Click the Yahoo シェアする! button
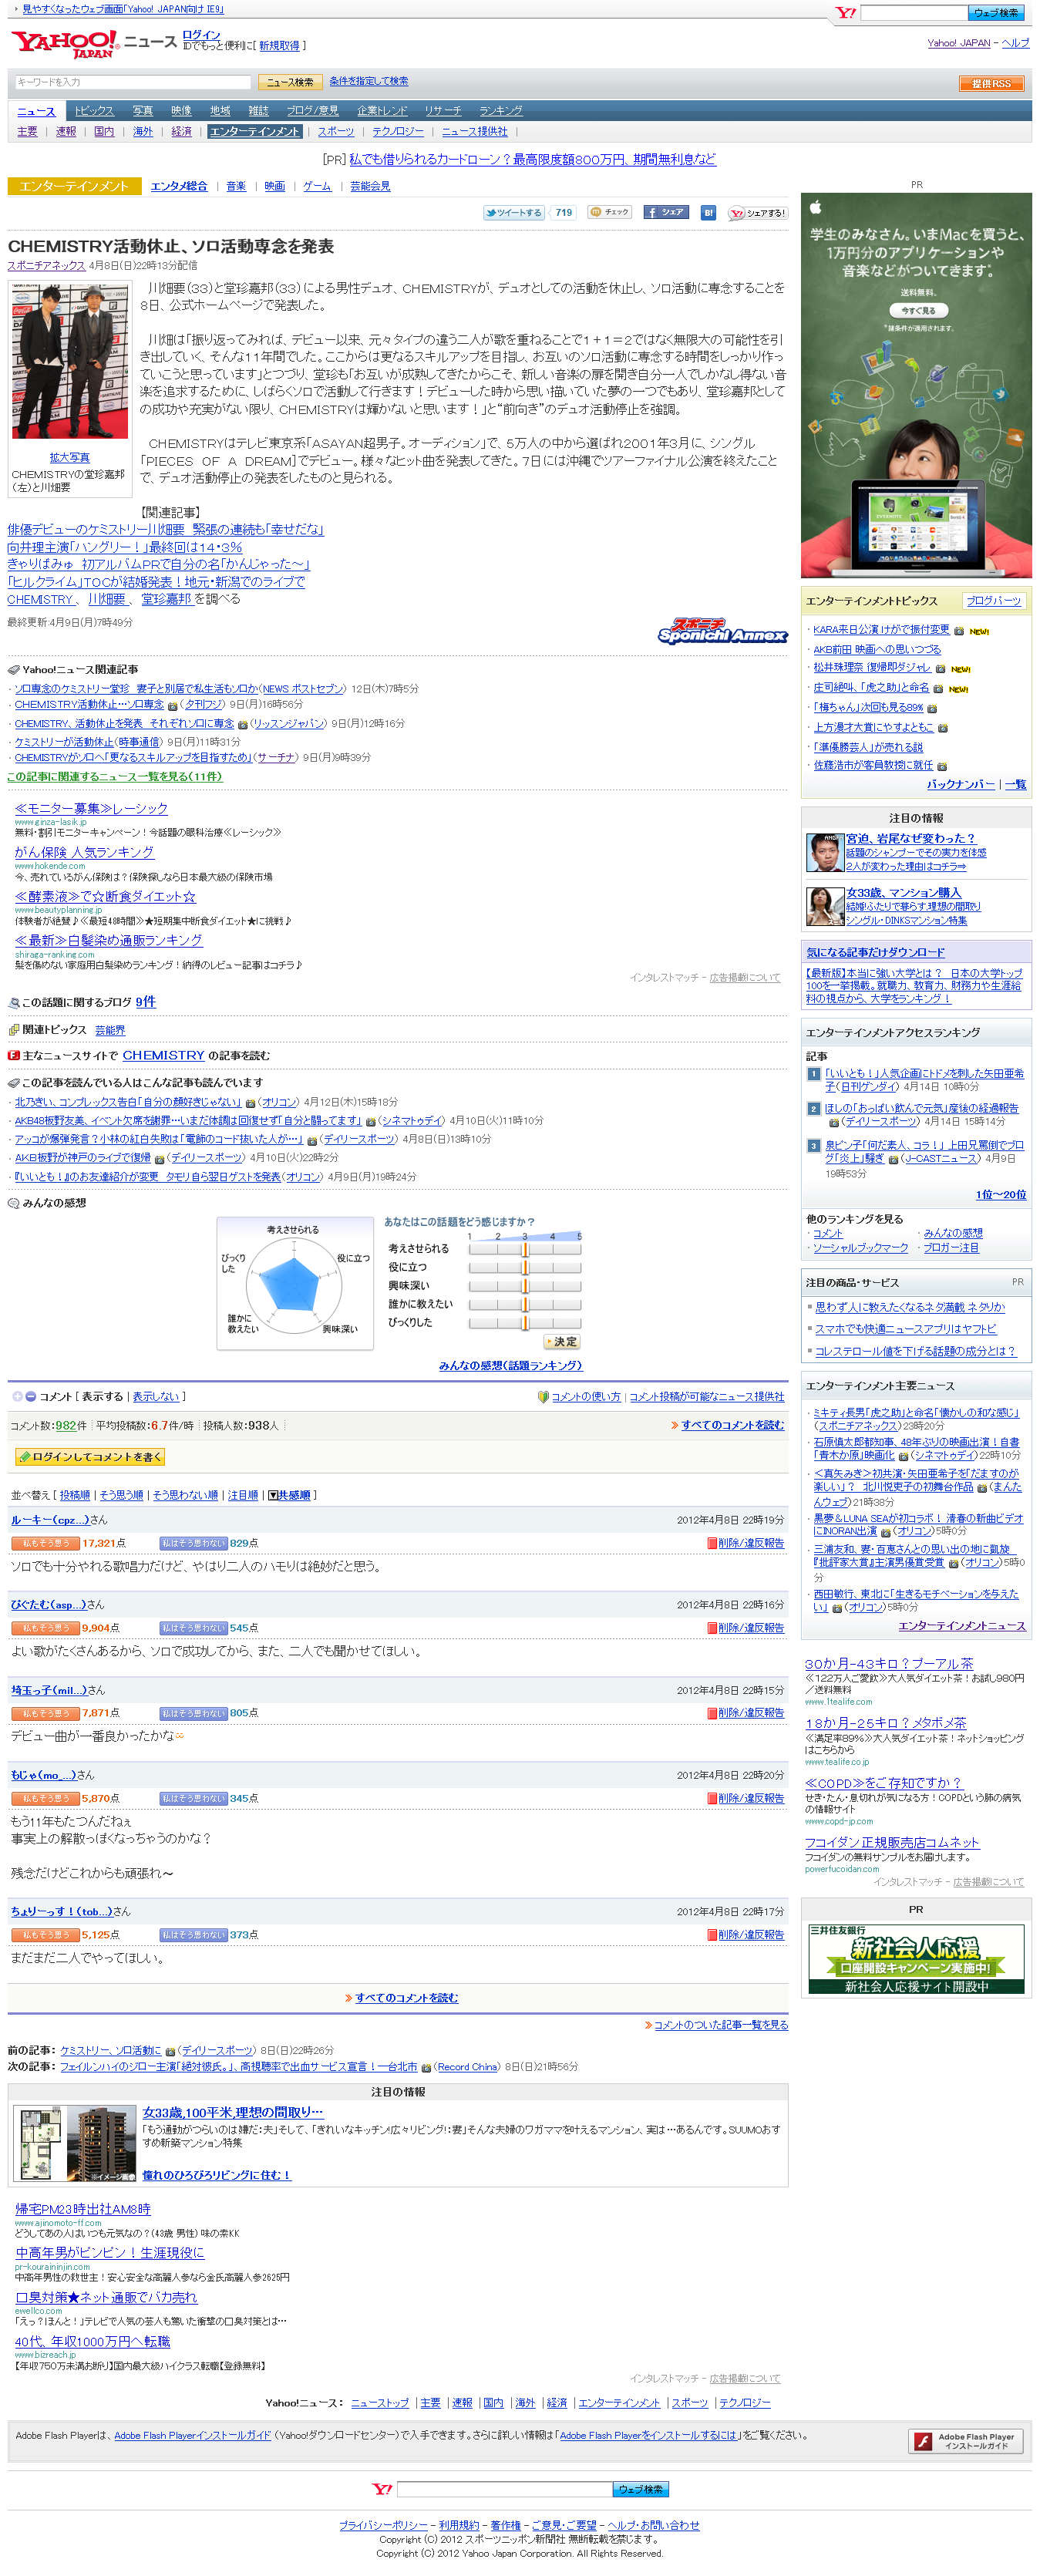 click(x=758, y=213)
